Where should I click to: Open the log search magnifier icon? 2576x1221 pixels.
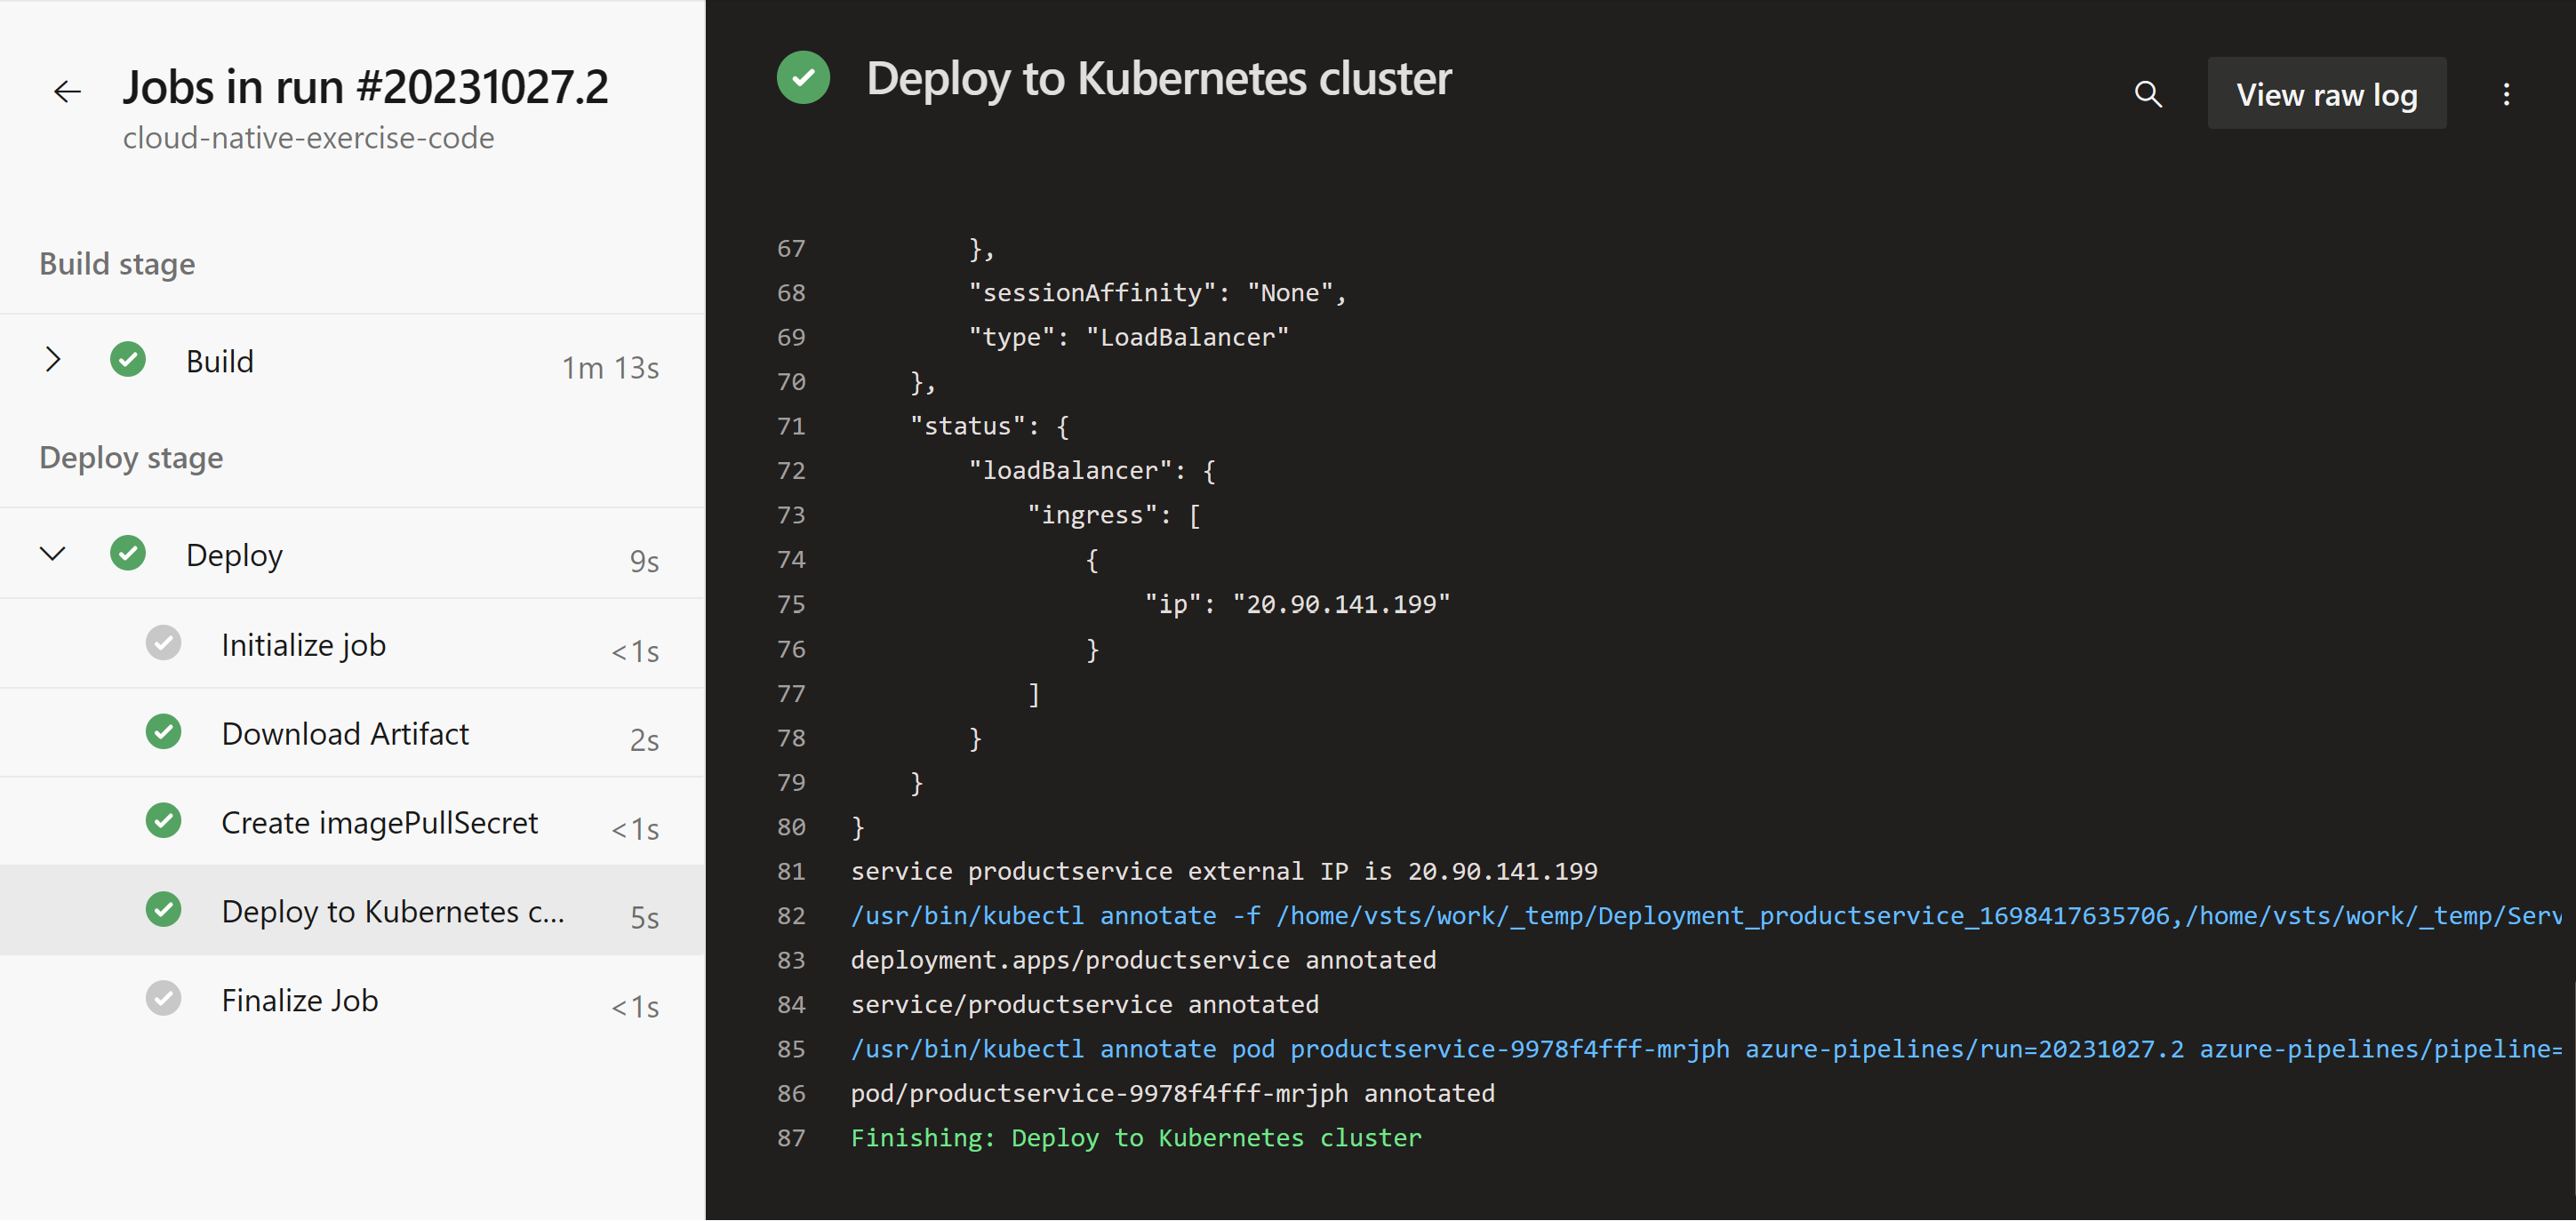pos(2148,94)
